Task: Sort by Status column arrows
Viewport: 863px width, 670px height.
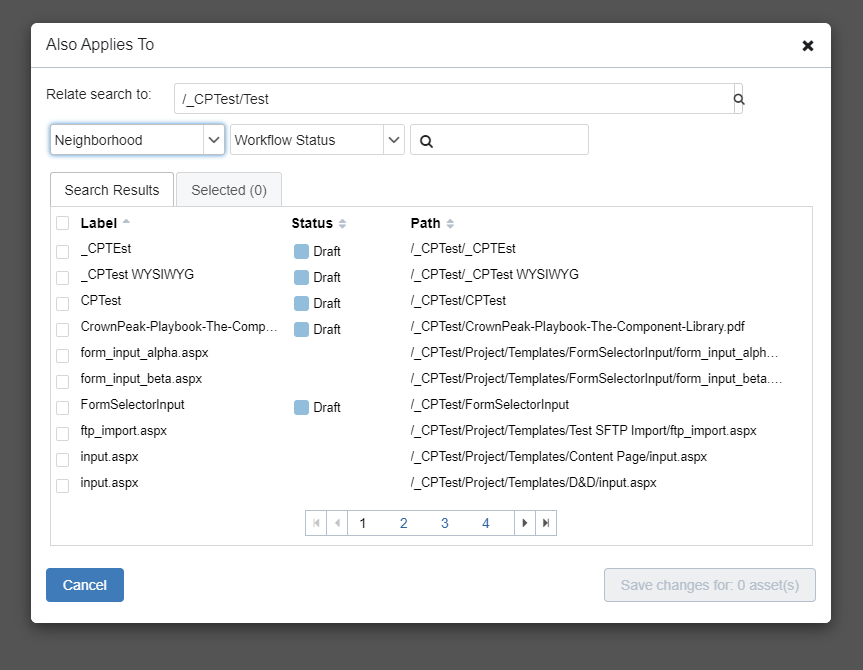Action: tap(342, 224)
